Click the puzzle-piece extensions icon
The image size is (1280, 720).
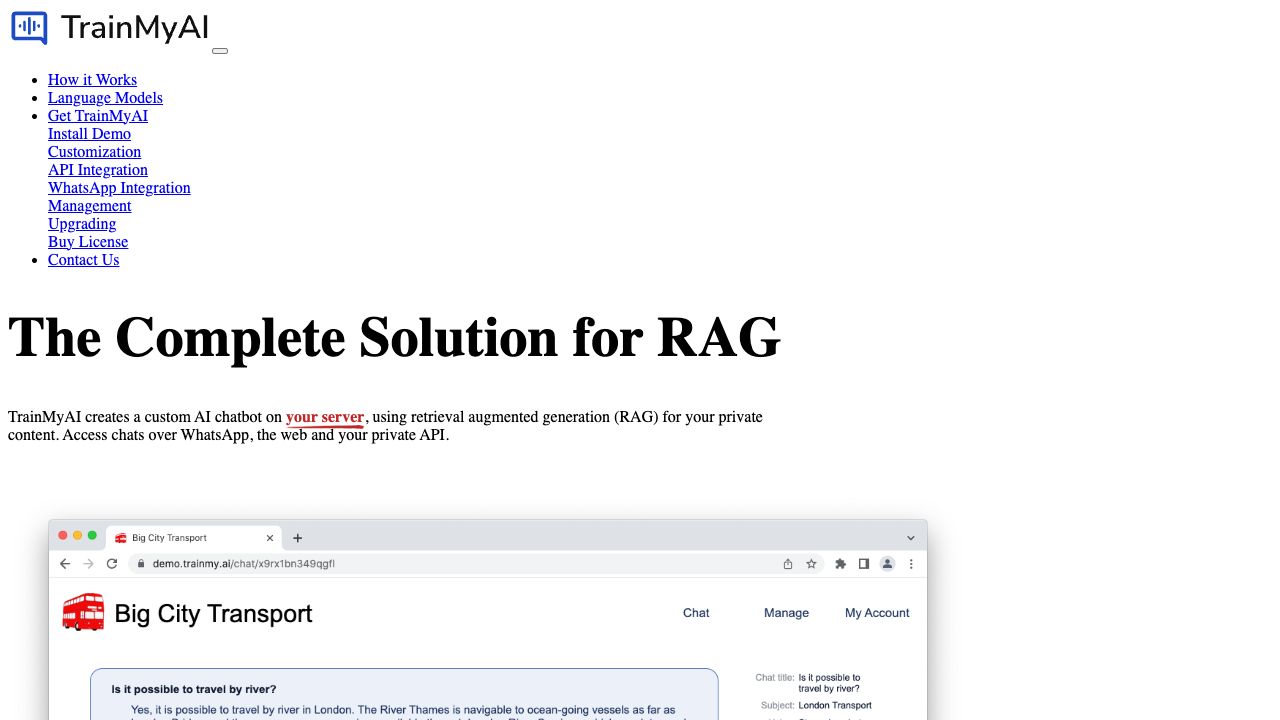(x=840, y=564)
